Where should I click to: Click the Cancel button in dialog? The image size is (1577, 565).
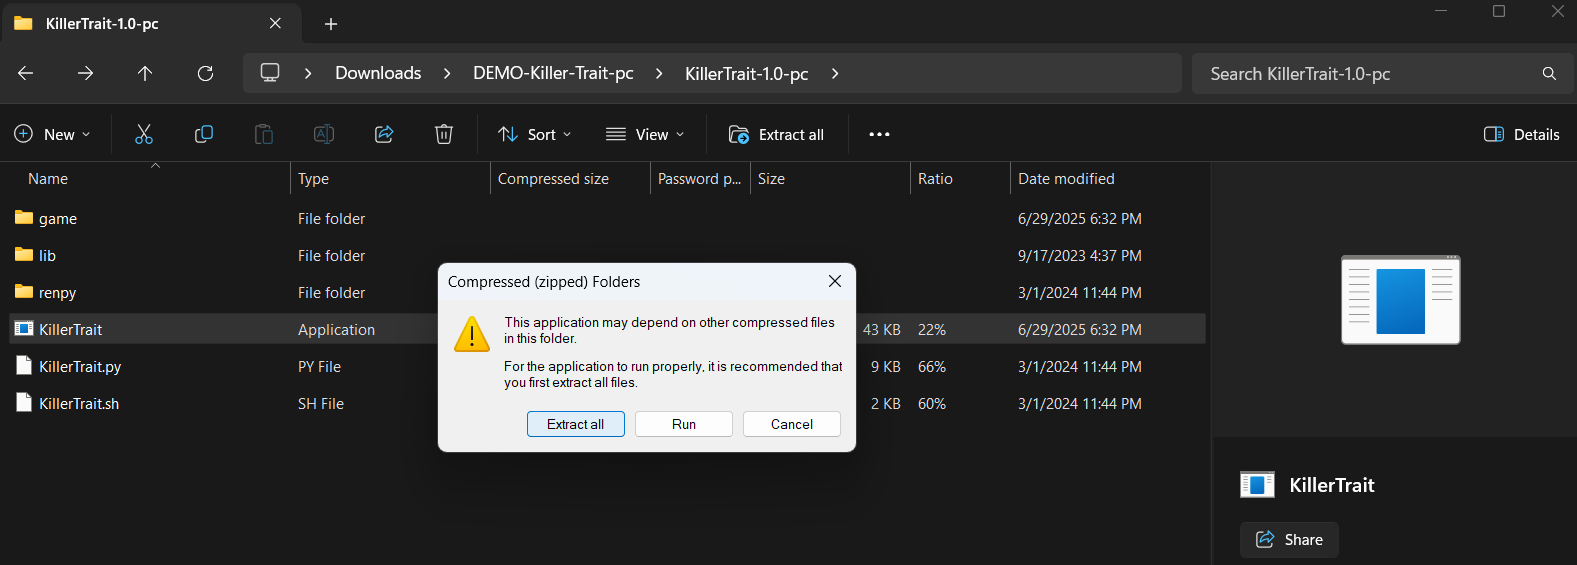click(x=792, y=424)
